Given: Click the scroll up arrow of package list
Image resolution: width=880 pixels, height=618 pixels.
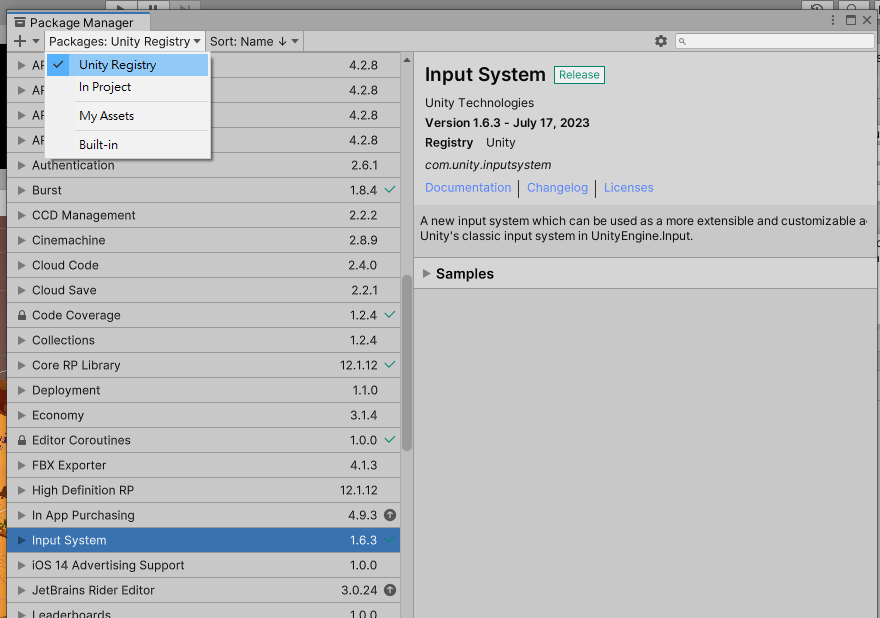Looking at the screenshot, I should click(407, 59).
